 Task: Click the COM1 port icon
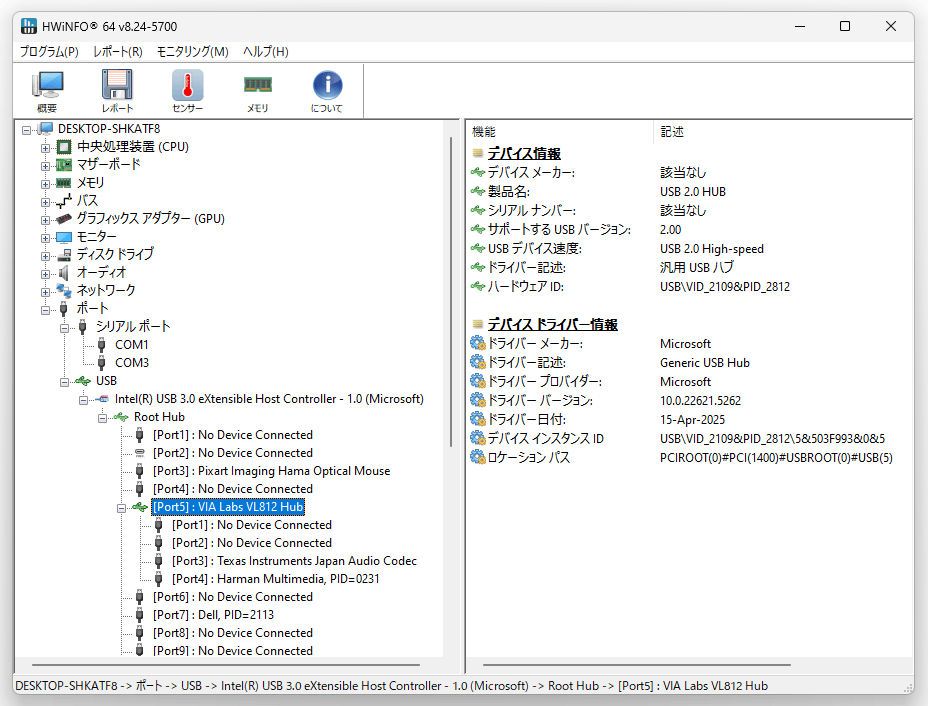pos(102,344)
